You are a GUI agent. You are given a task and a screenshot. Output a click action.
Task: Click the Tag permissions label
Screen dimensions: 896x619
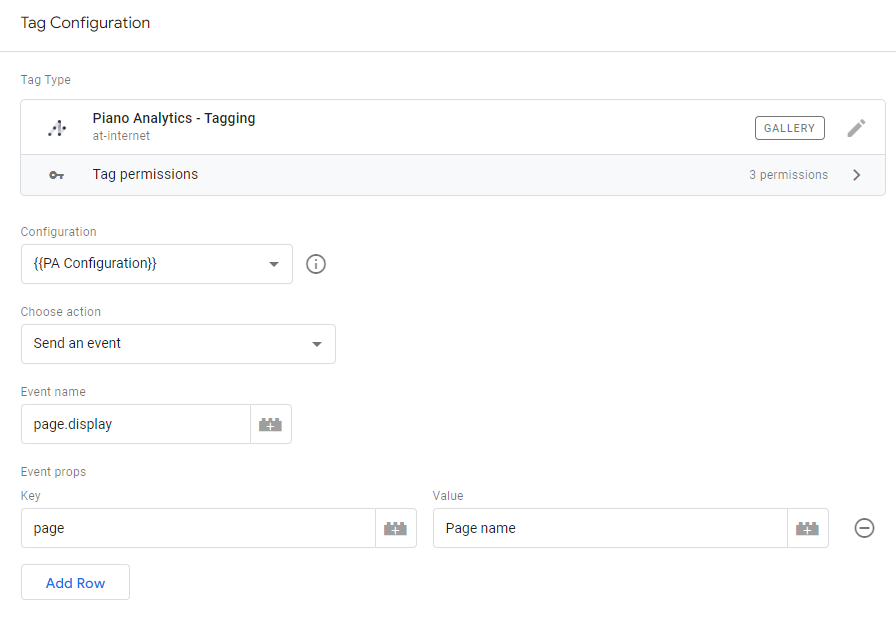point(145,174)
